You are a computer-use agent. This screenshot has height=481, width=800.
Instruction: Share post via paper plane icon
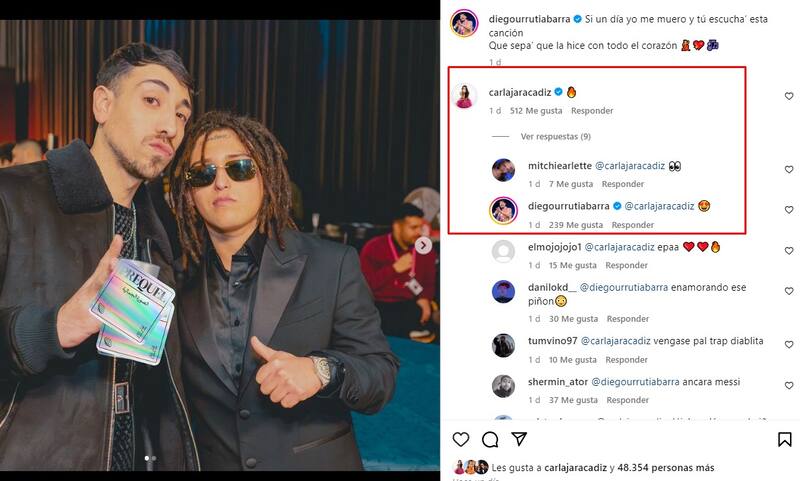(519, 439)
